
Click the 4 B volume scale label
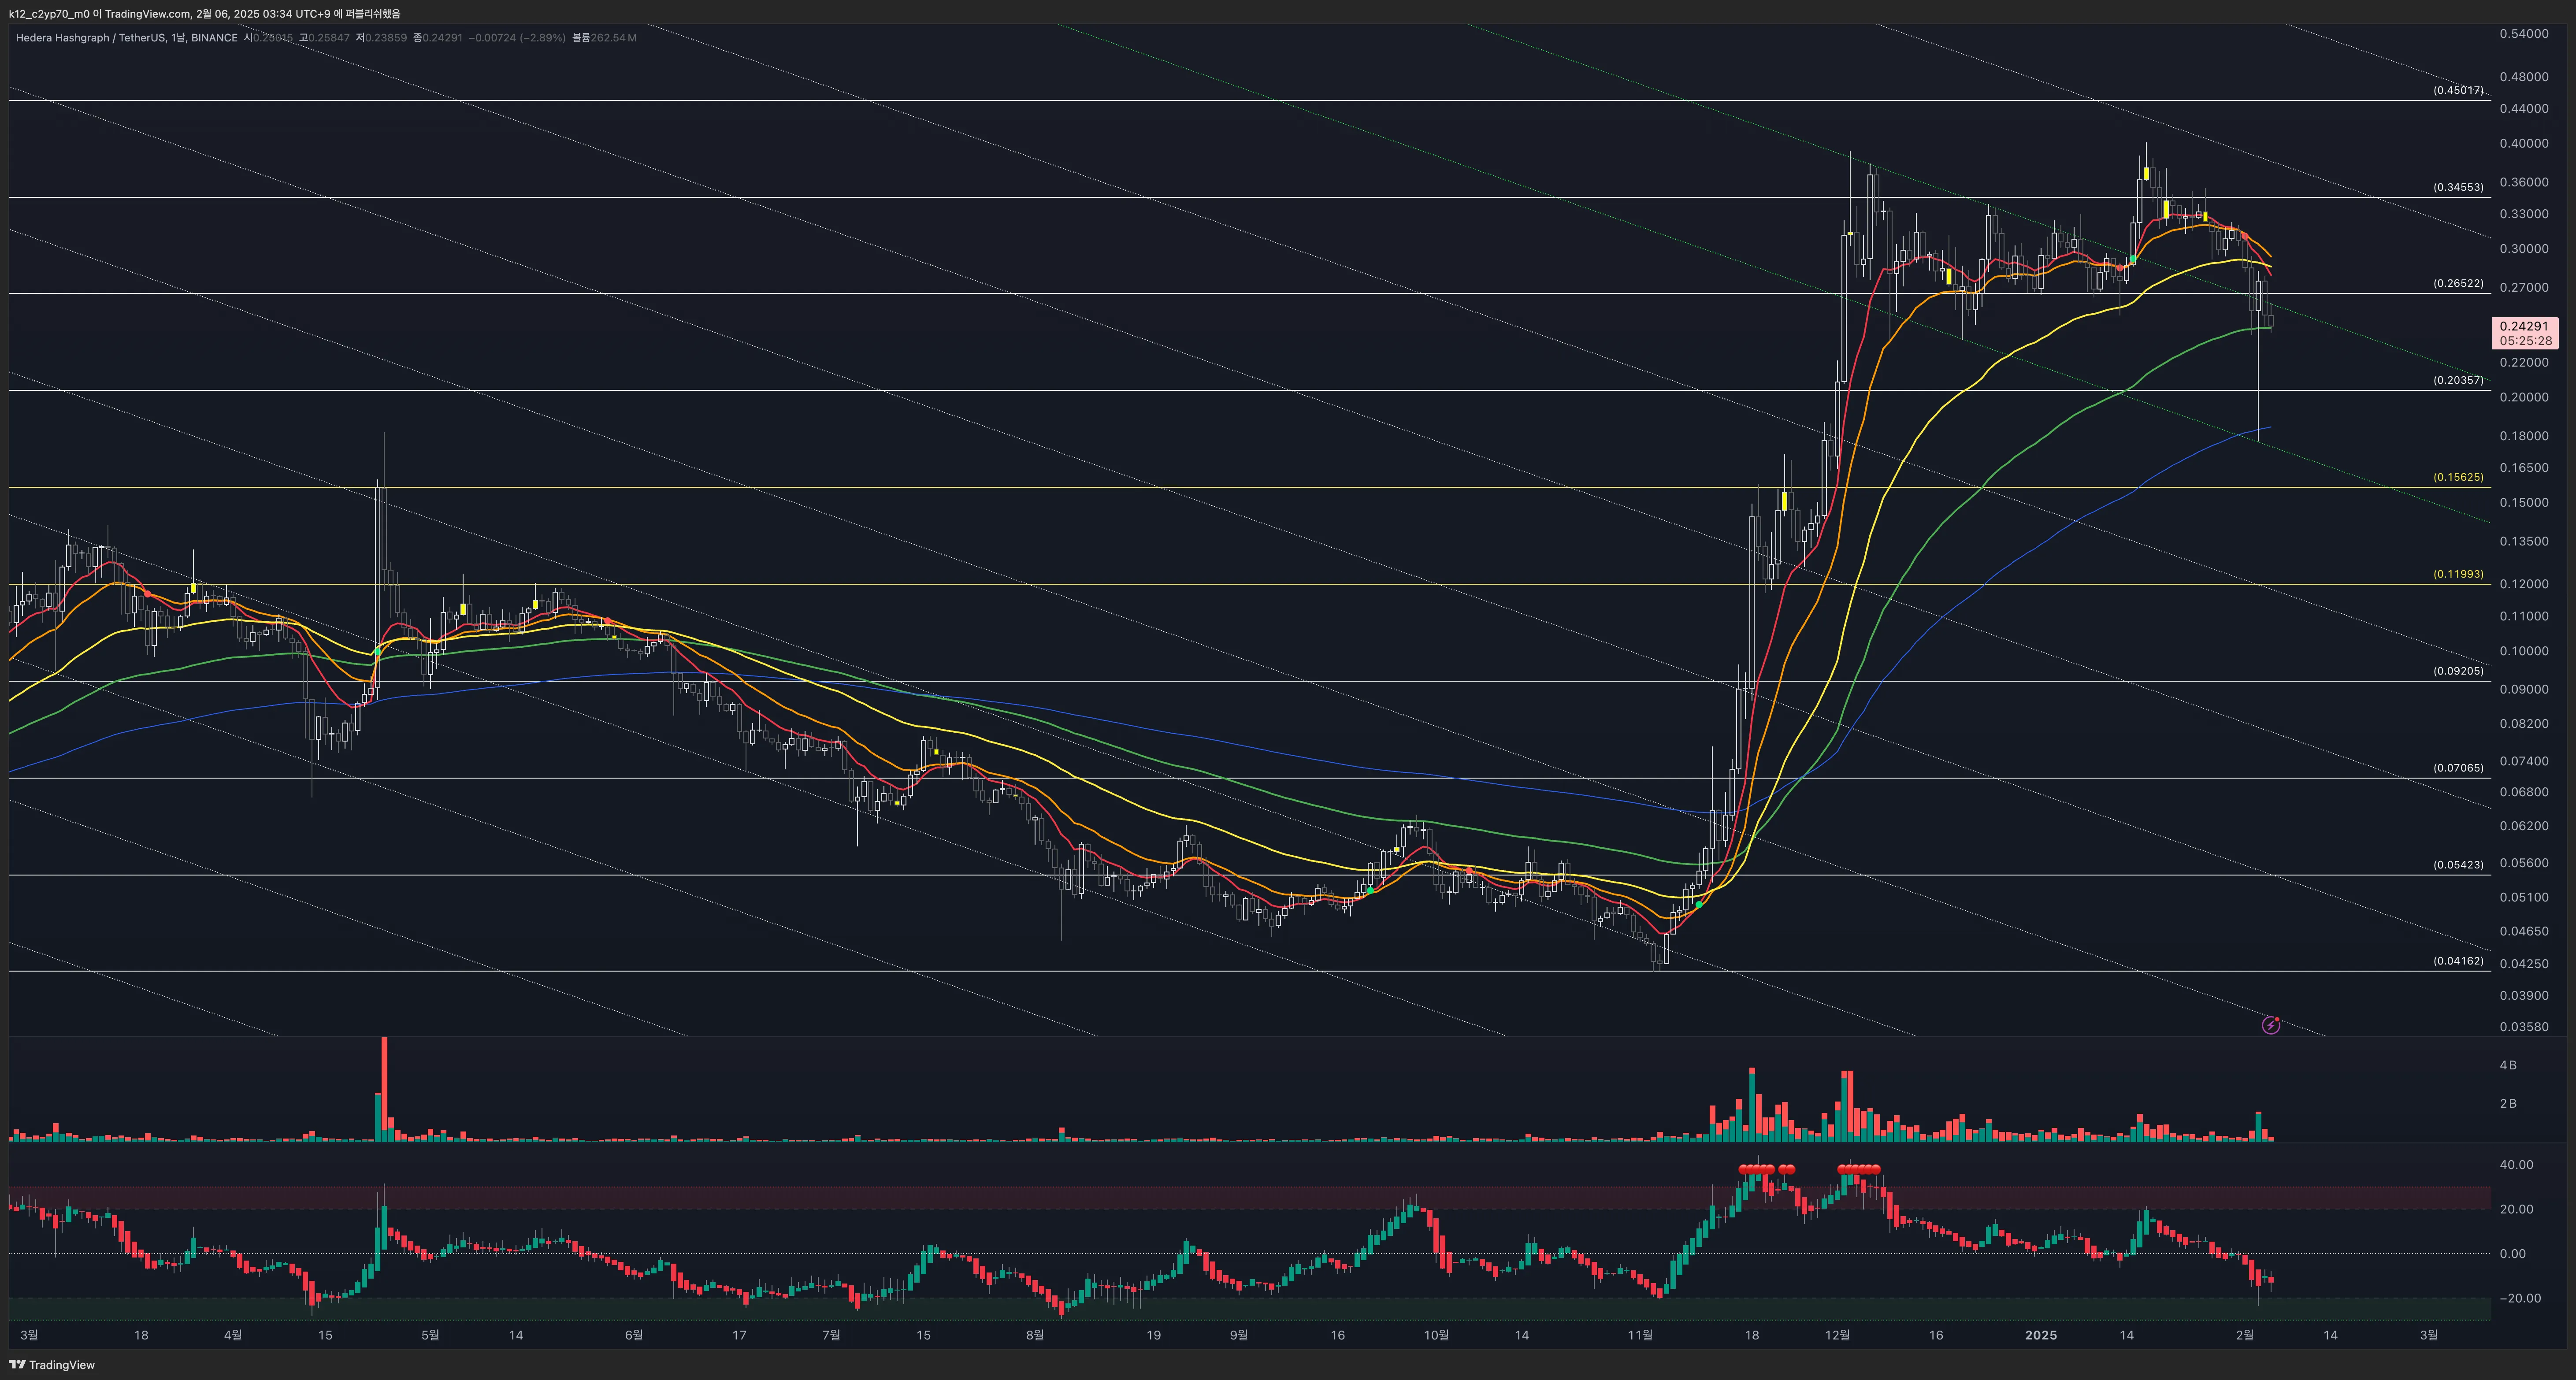(x=2508, y=1066)
